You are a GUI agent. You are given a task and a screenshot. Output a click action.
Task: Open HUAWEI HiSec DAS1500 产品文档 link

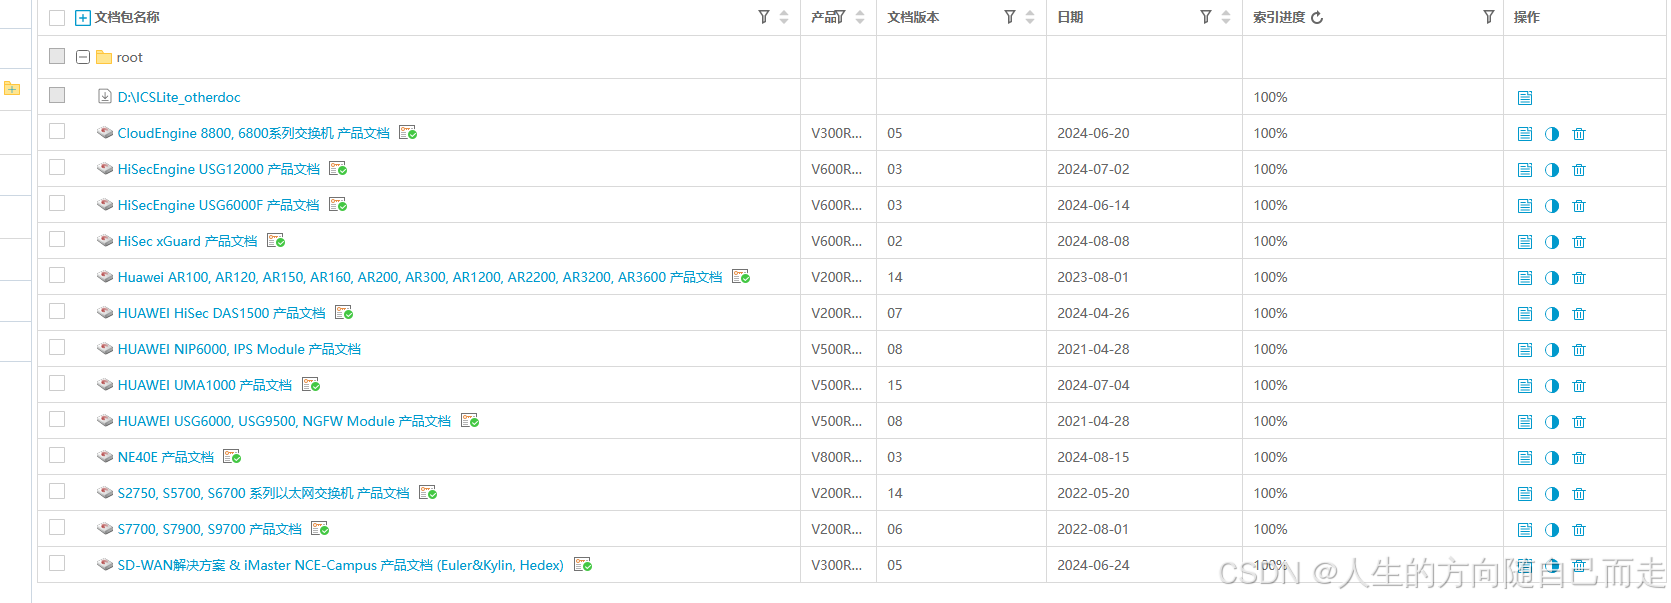222,313
